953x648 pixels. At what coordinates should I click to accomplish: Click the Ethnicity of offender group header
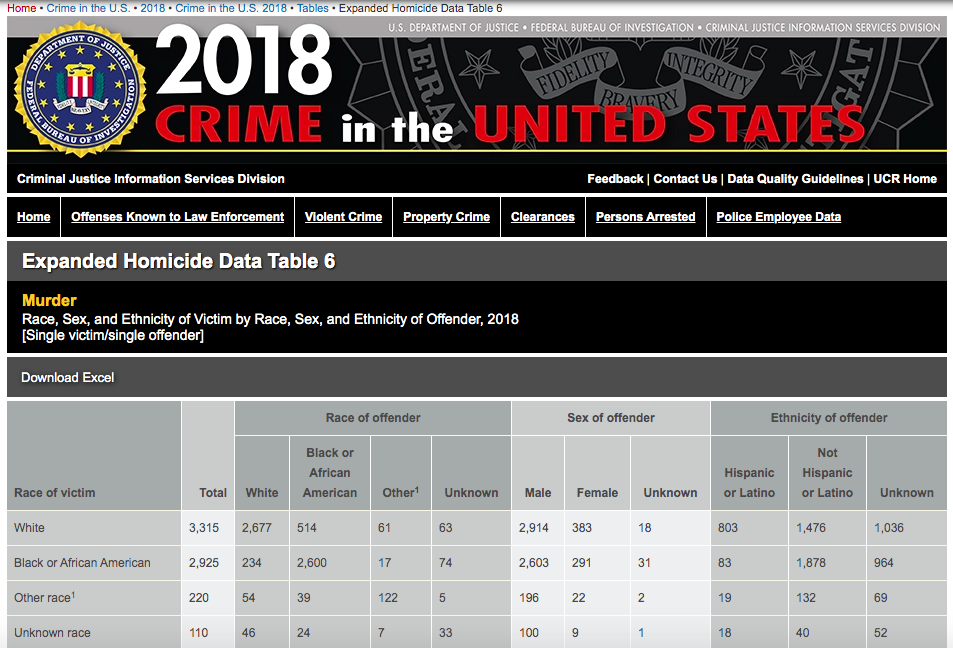click(x=829, y=418)
